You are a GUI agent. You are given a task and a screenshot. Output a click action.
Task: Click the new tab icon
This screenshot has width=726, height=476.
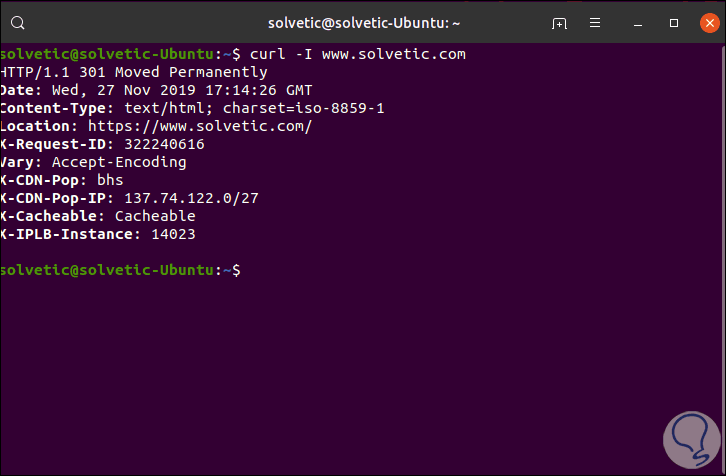coord(559,22)
